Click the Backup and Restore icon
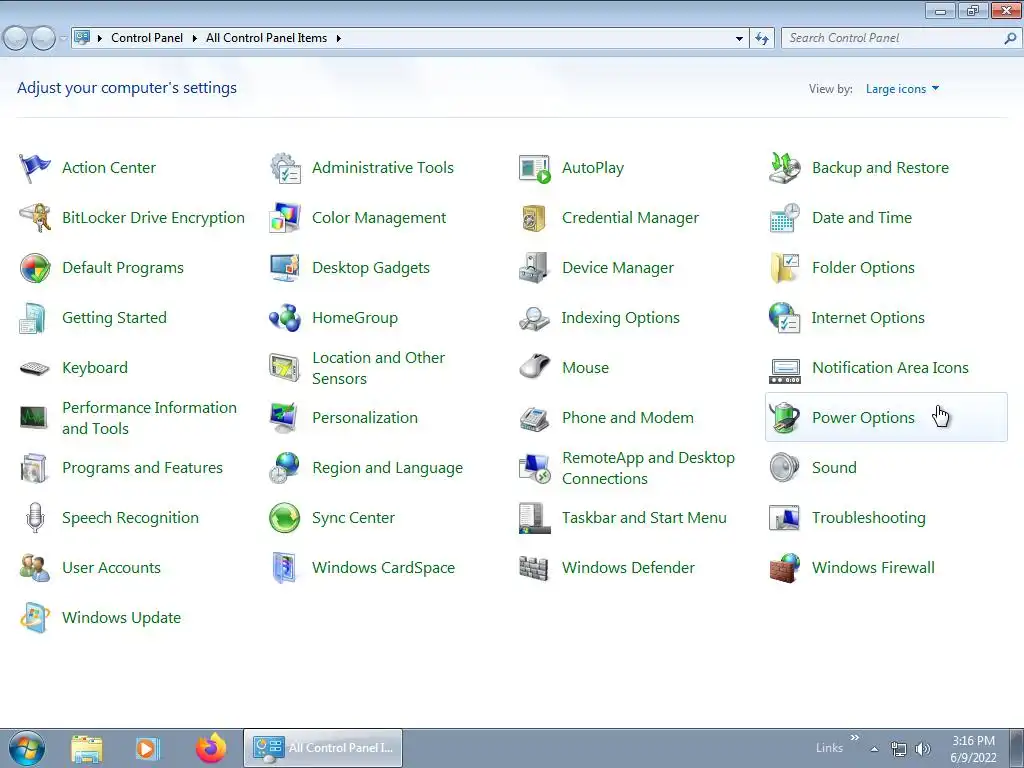This screenshot has height=768, width=1024. [x=784, y=168]
